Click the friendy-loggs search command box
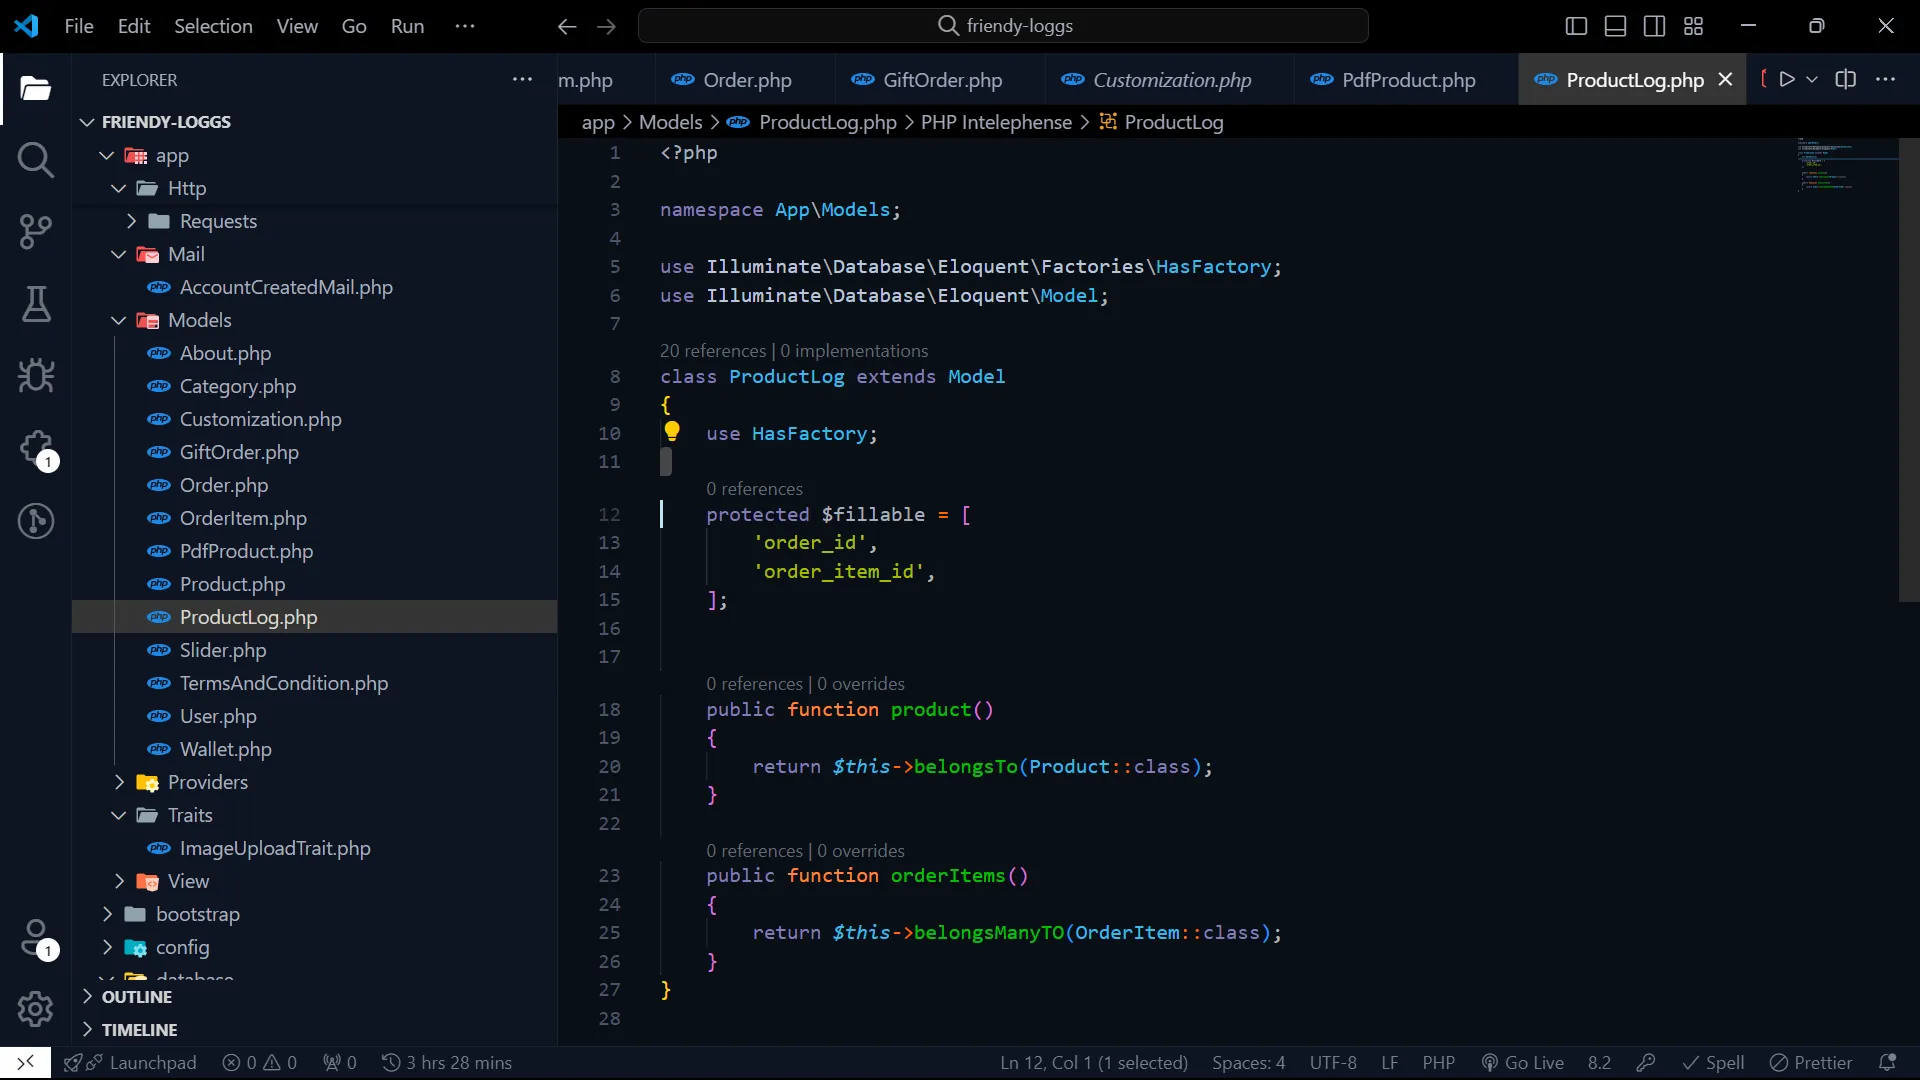Viewport: 1920px width, 1080px height. tap(1003, 26)
